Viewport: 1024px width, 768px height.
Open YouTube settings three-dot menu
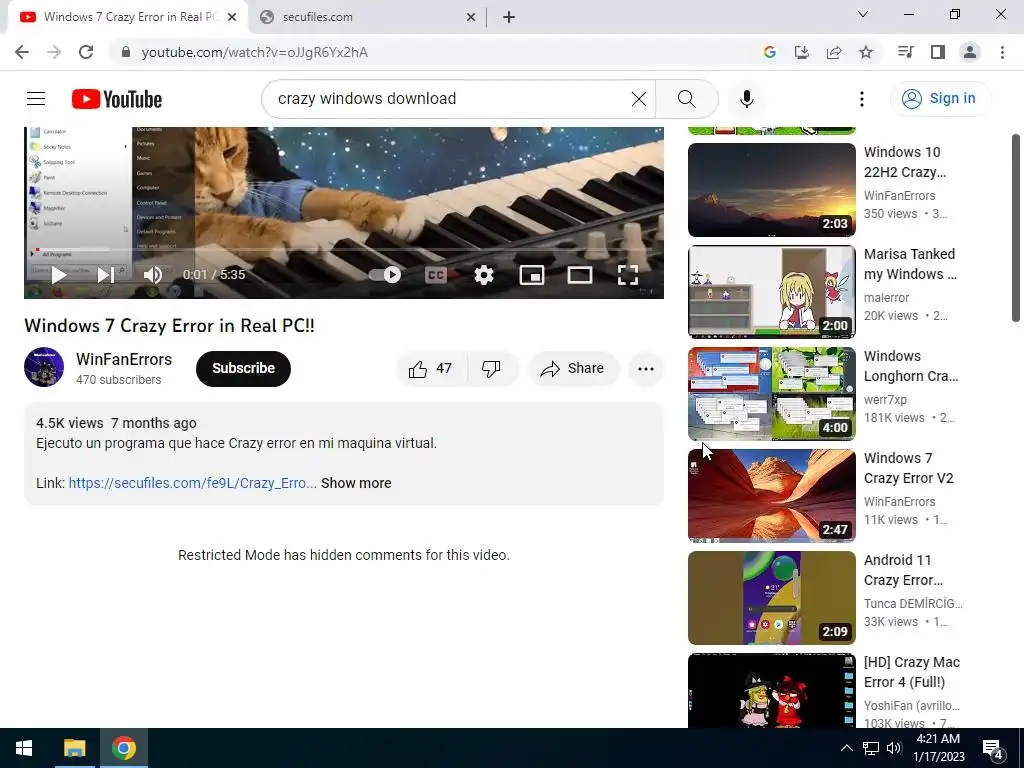(862, 99)
